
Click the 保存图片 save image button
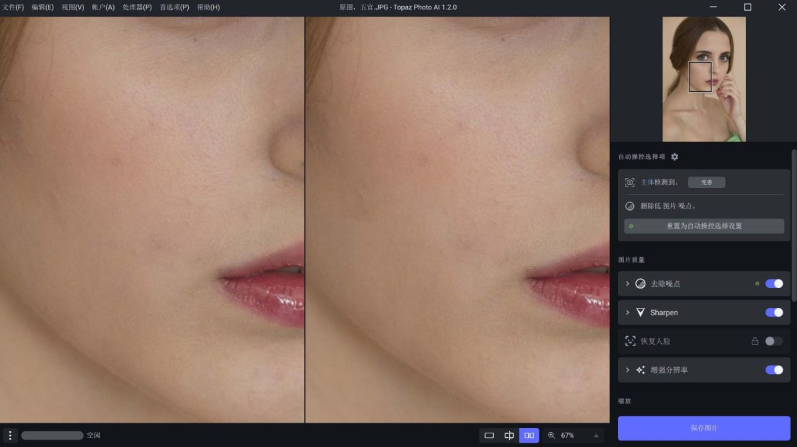coord(704,428)
